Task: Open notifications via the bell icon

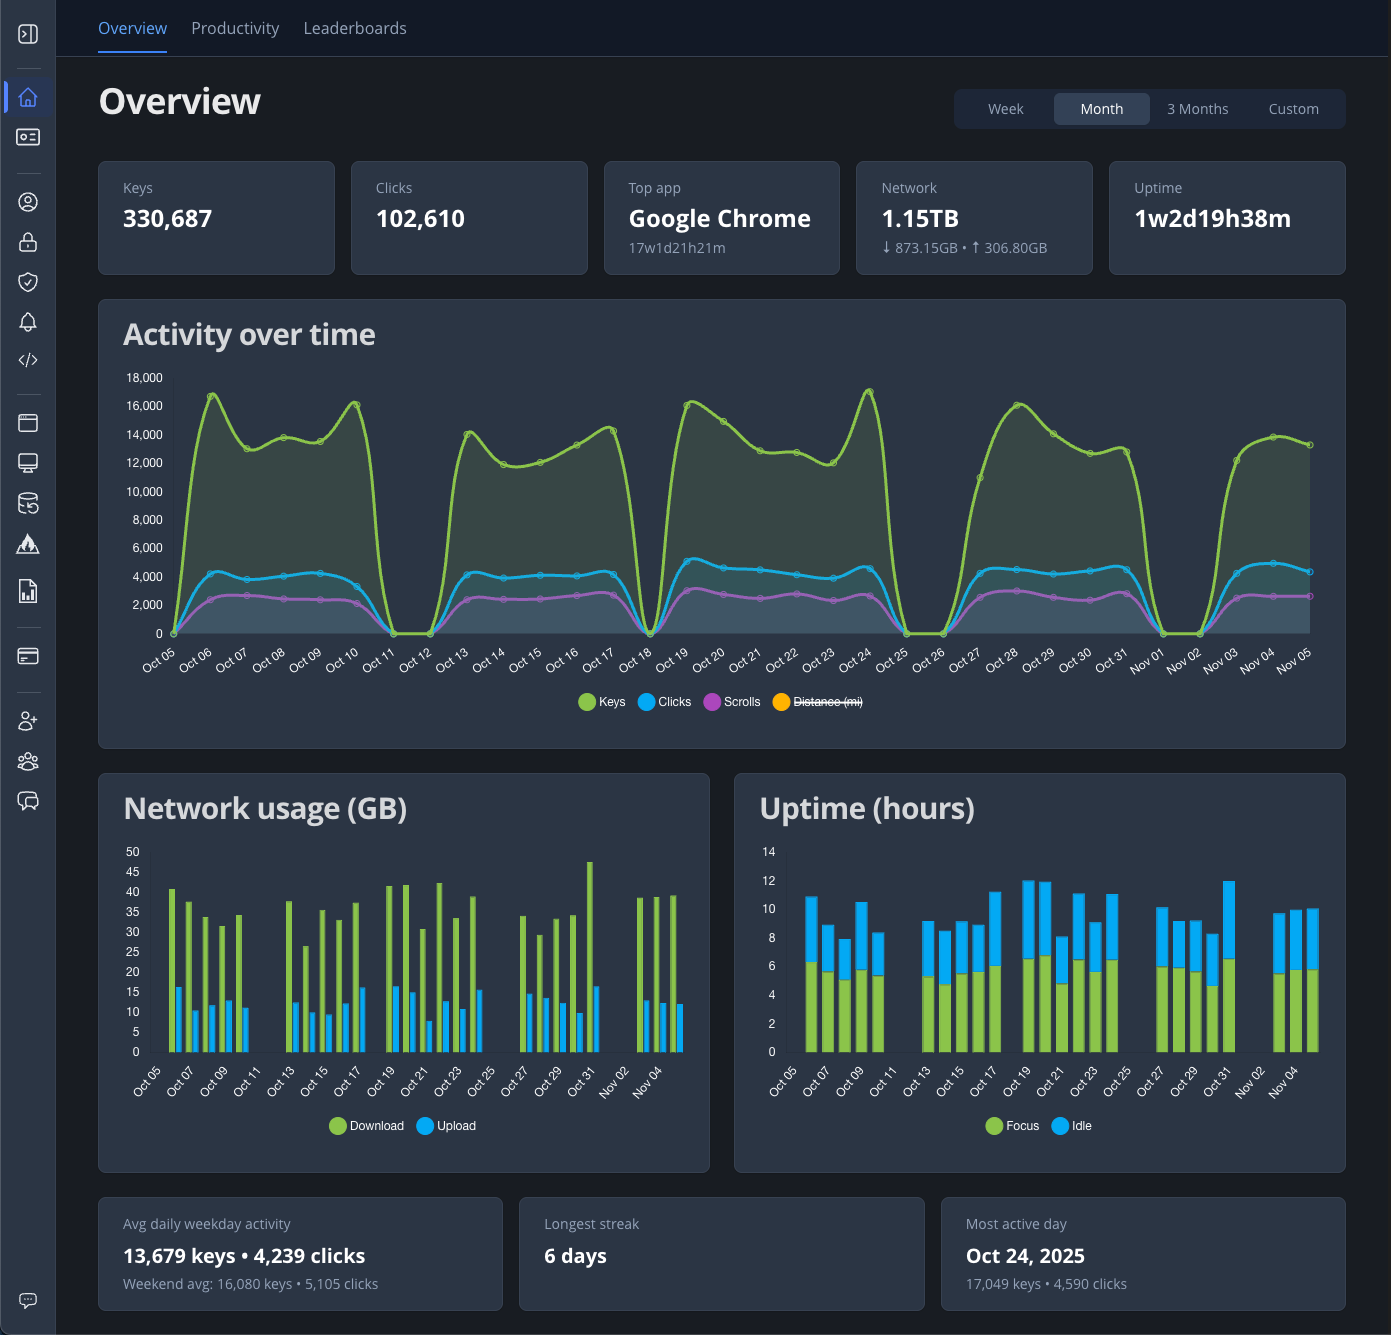Action: [x=28, y=322]
